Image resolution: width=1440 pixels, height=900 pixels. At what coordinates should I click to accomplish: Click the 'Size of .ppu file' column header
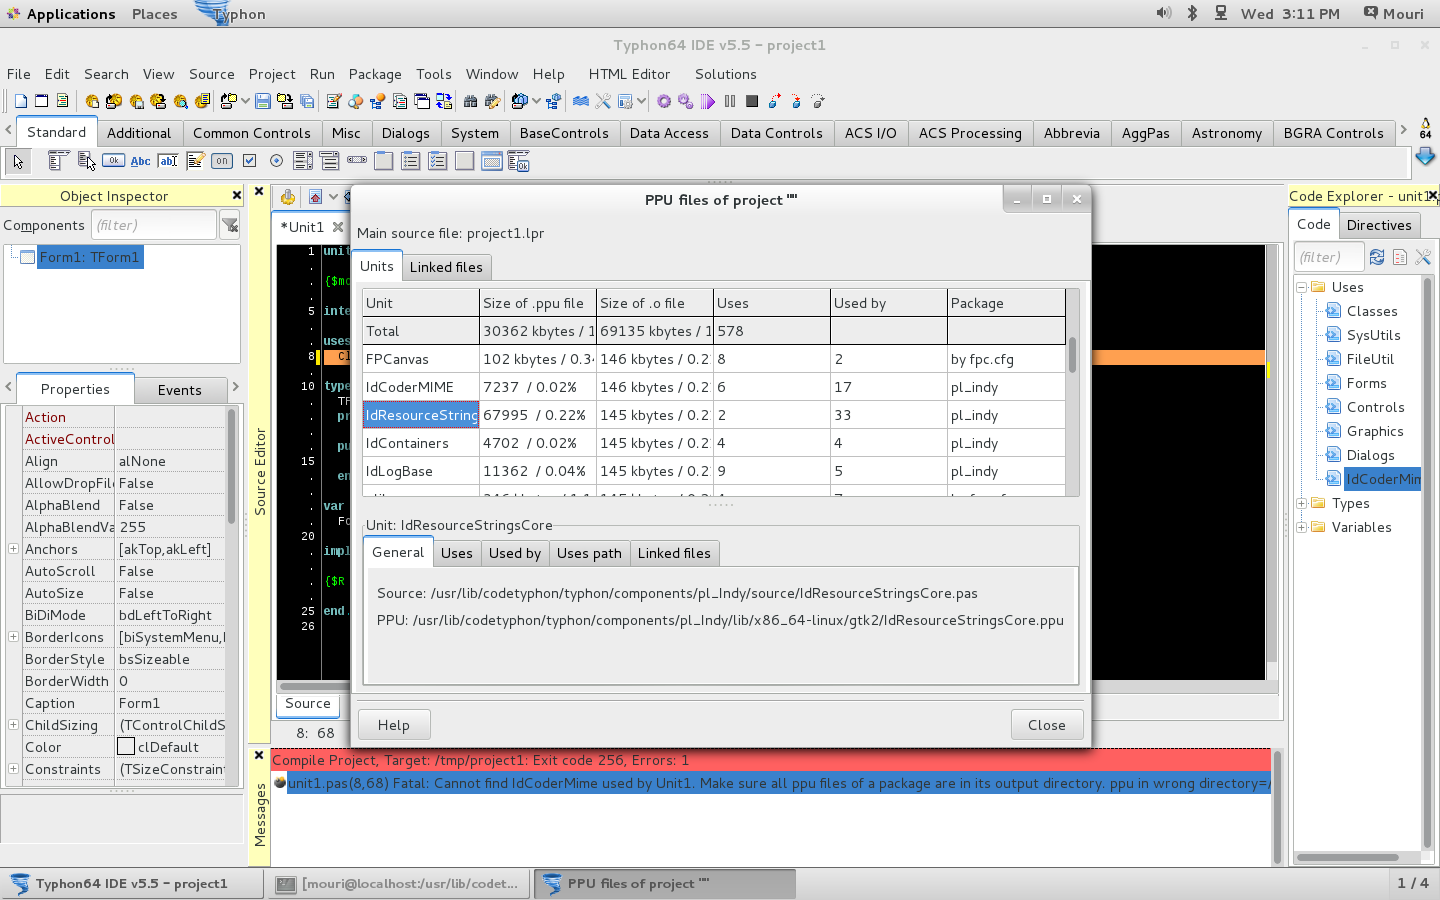537,303
